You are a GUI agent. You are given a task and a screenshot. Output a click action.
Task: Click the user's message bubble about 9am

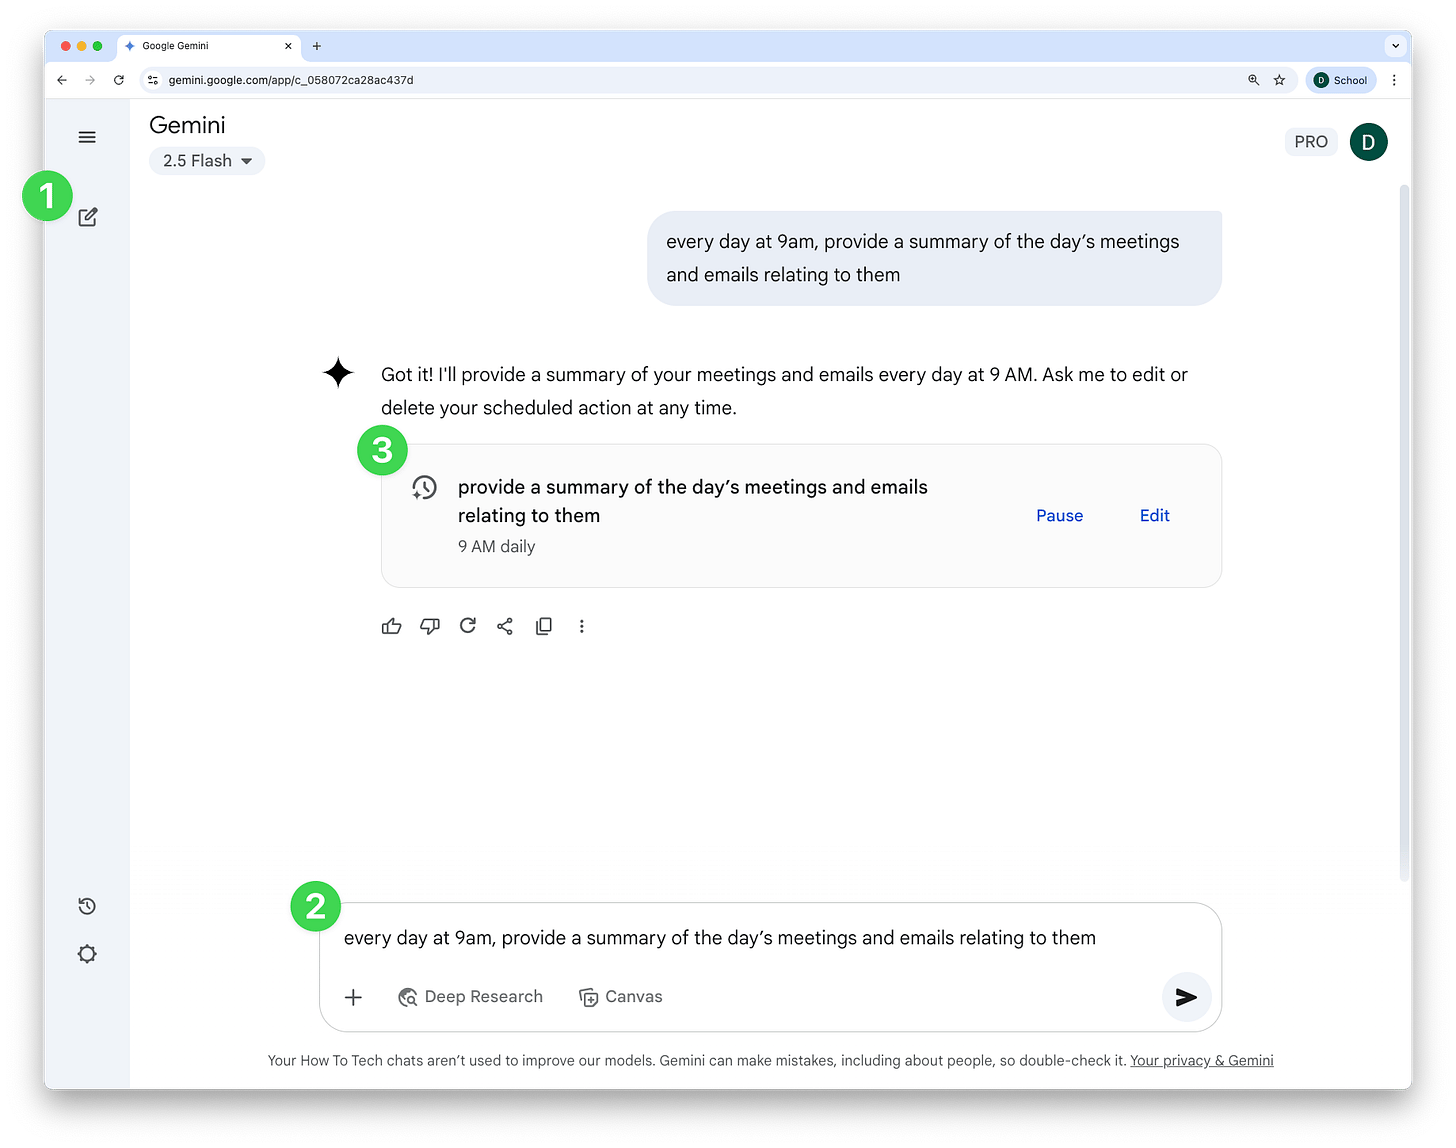[x=934, y=258]
